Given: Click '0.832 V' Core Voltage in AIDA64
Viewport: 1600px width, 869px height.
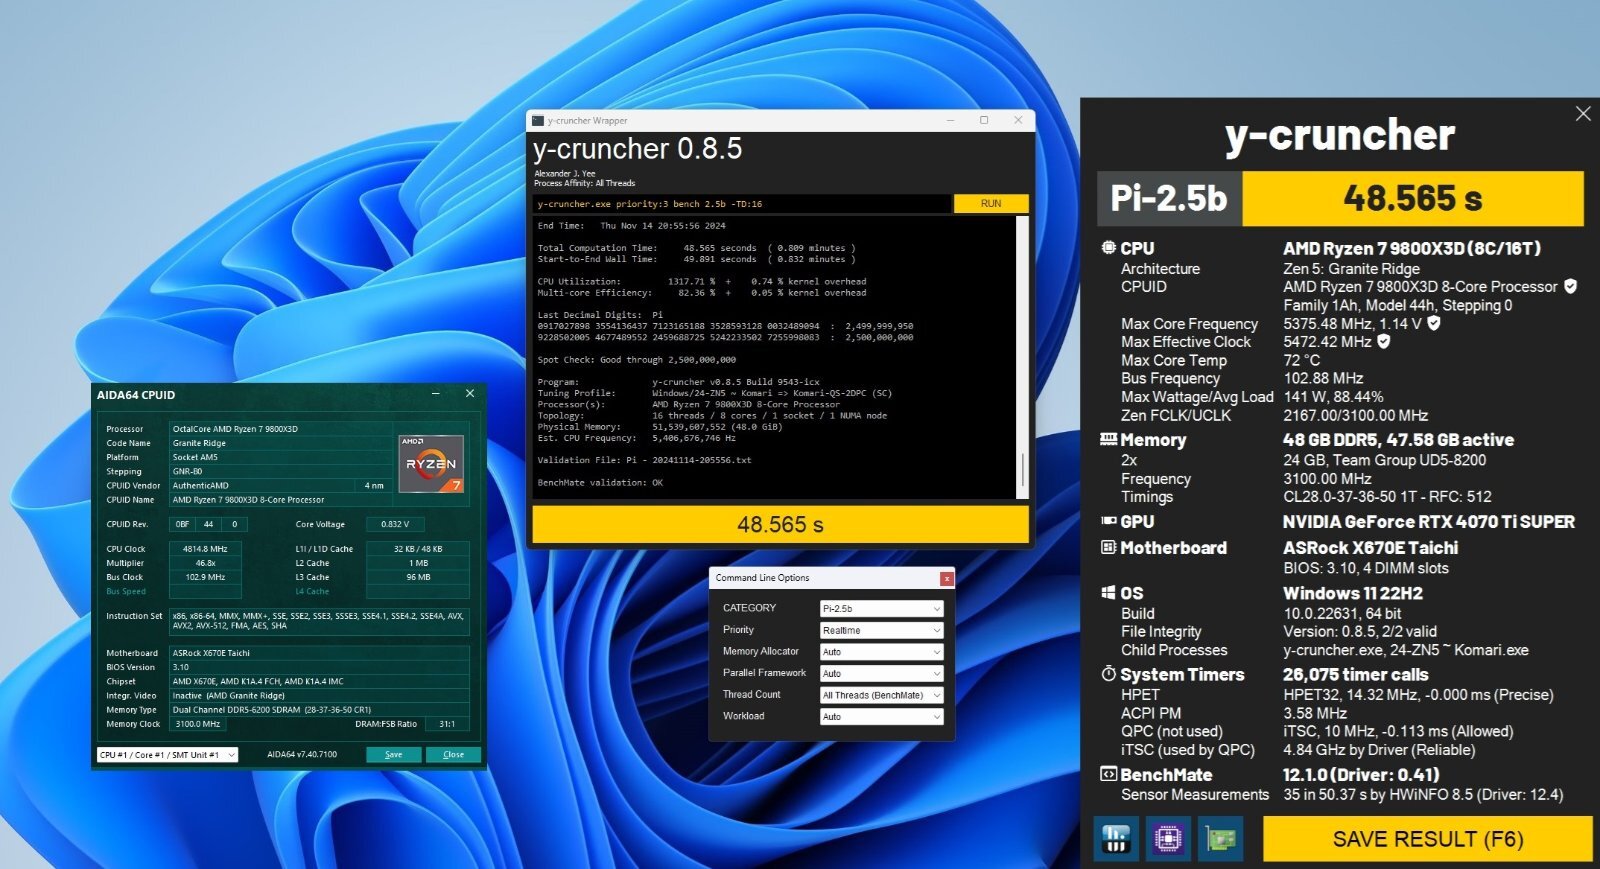Looking at the screenshot, I should click(395, 524).
